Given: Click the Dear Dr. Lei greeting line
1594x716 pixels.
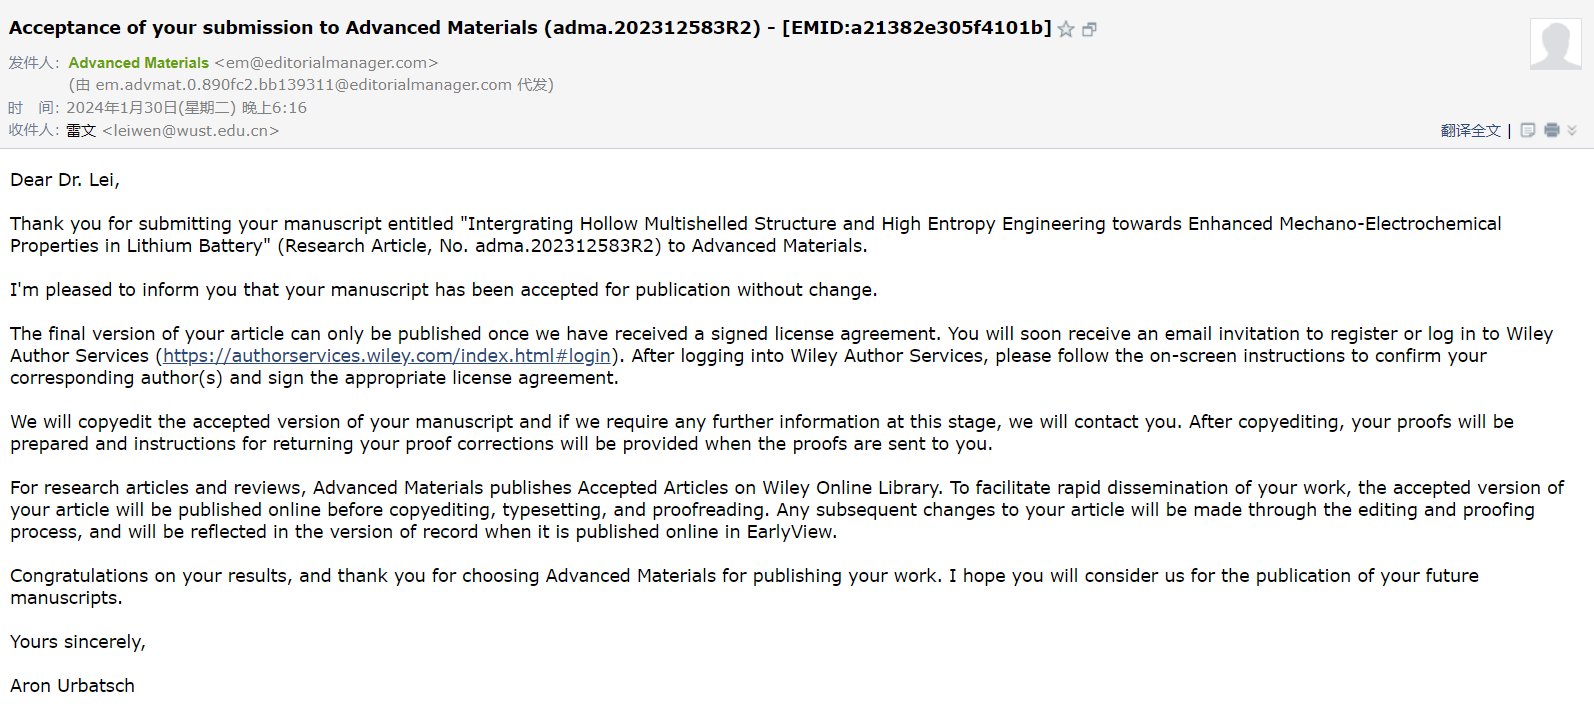Looking at the screenshot, I should pos(65,180).
